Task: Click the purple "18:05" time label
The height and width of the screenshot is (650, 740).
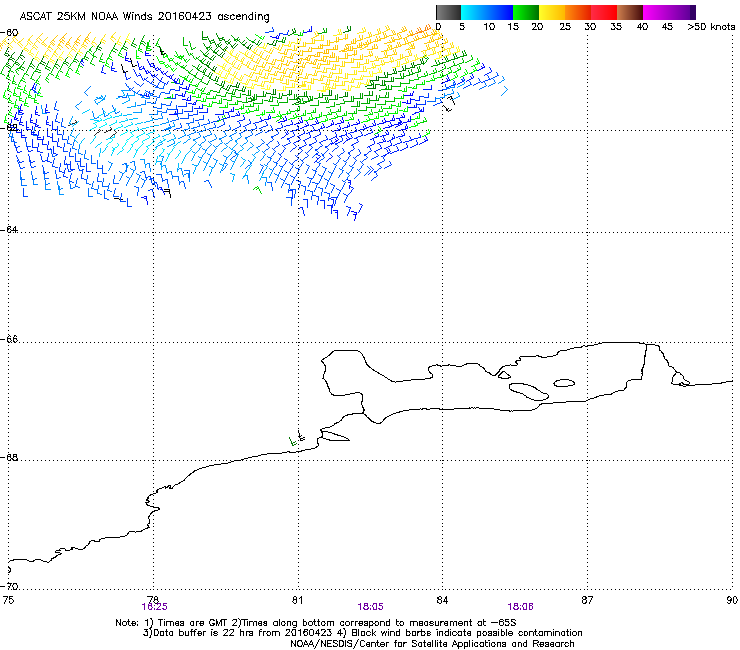Action: coord(370,607)
